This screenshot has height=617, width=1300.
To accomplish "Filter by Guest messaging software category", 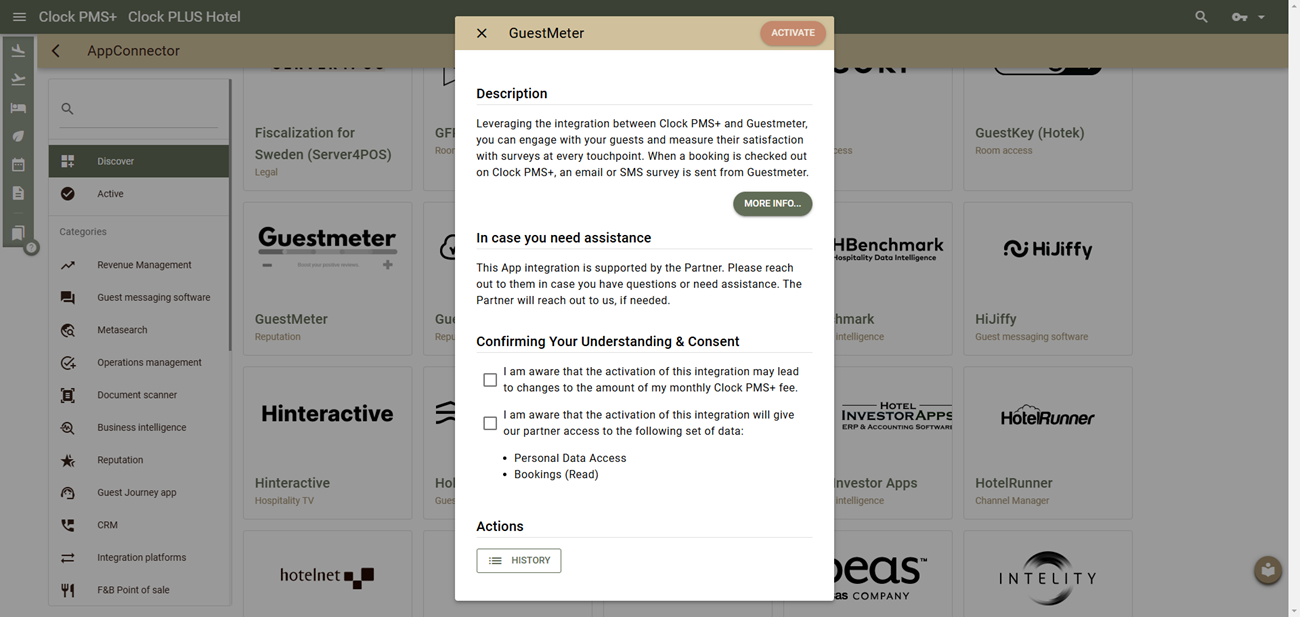I will click(x=139, y=297).
